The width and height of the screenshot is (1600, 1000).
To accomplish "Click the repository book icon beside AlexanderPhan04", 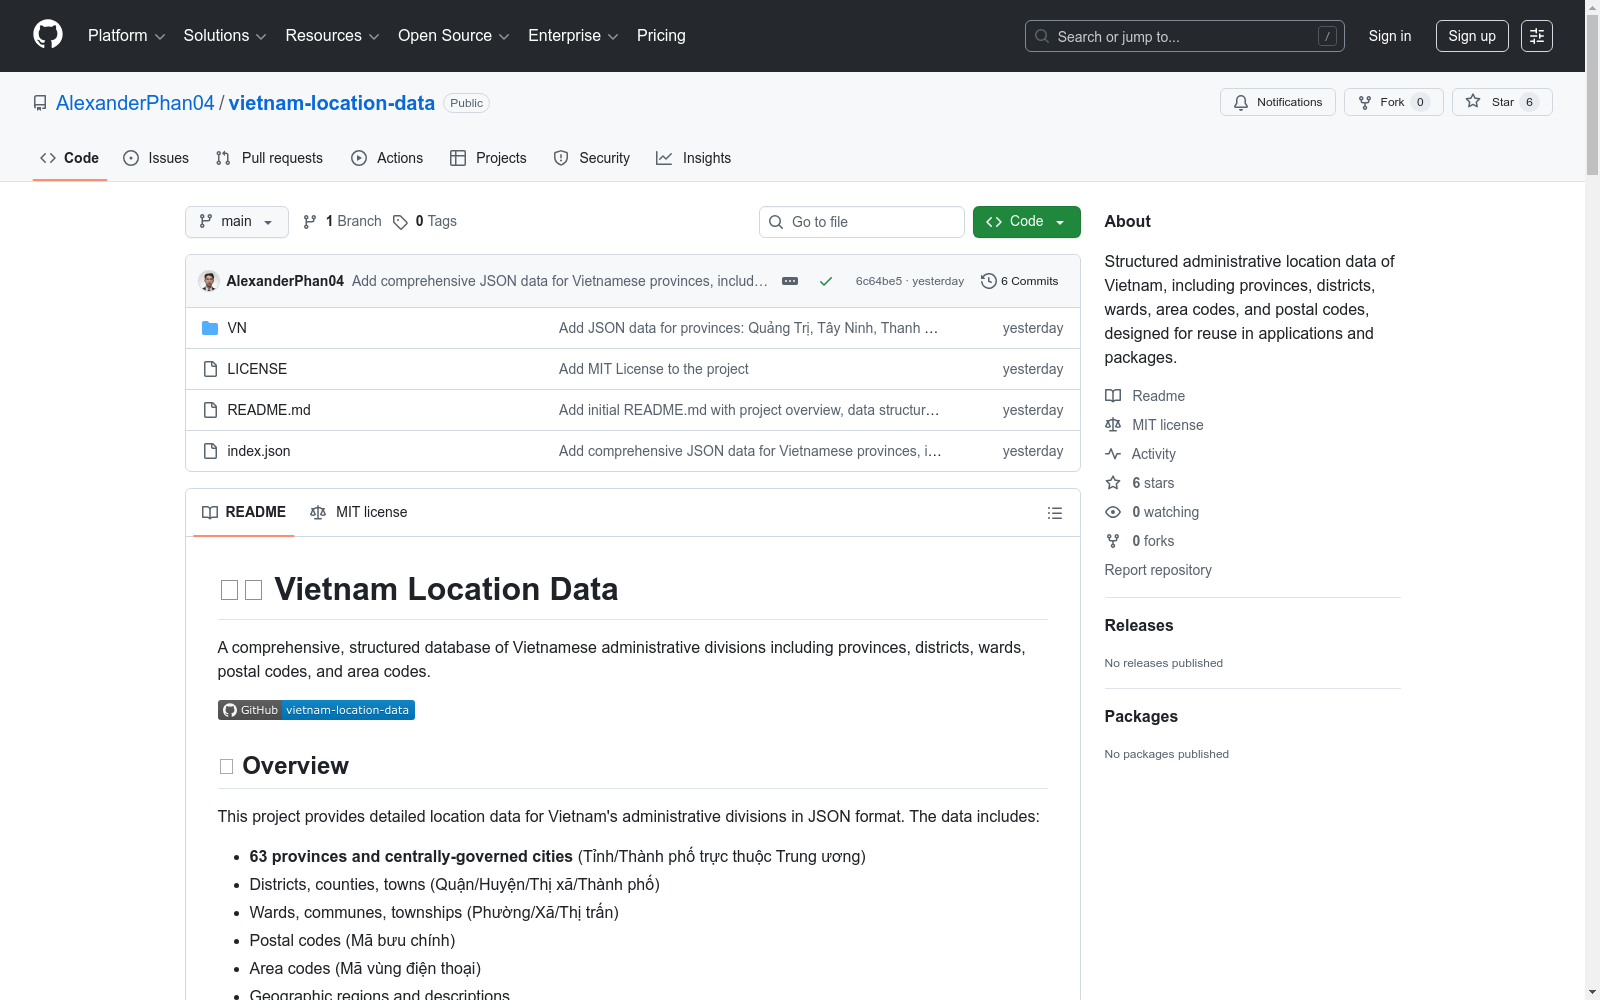I will (x=40, y=103).
